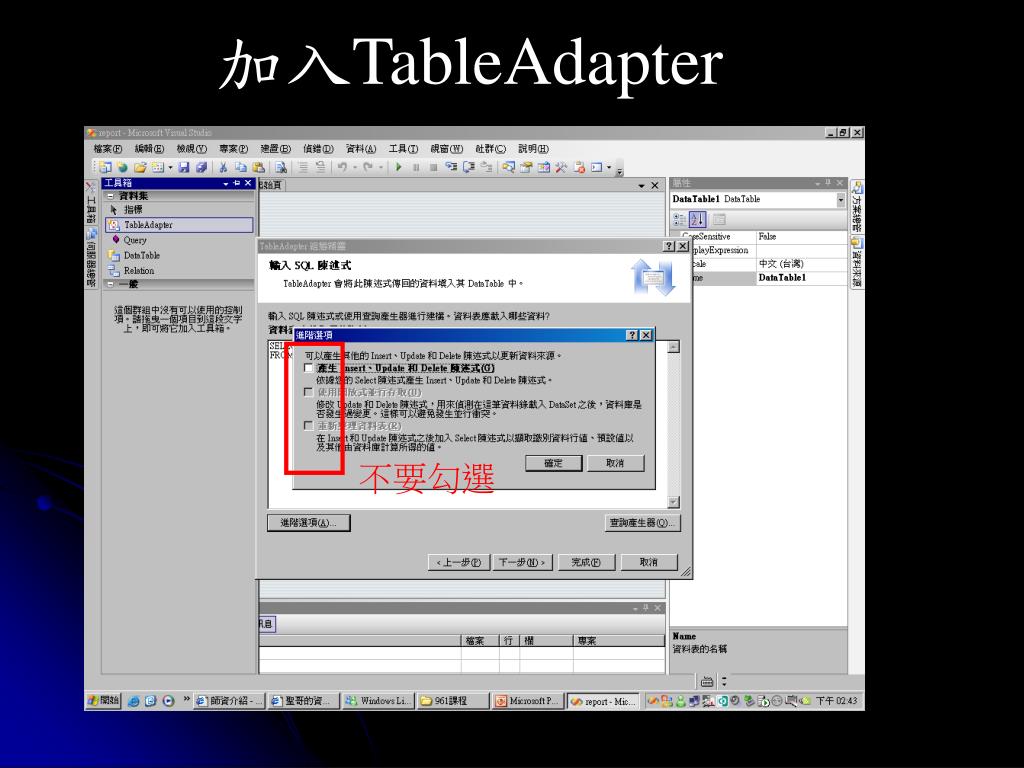
Task: Click the 下一步(N) > wizard button
Action: point(522,562)
